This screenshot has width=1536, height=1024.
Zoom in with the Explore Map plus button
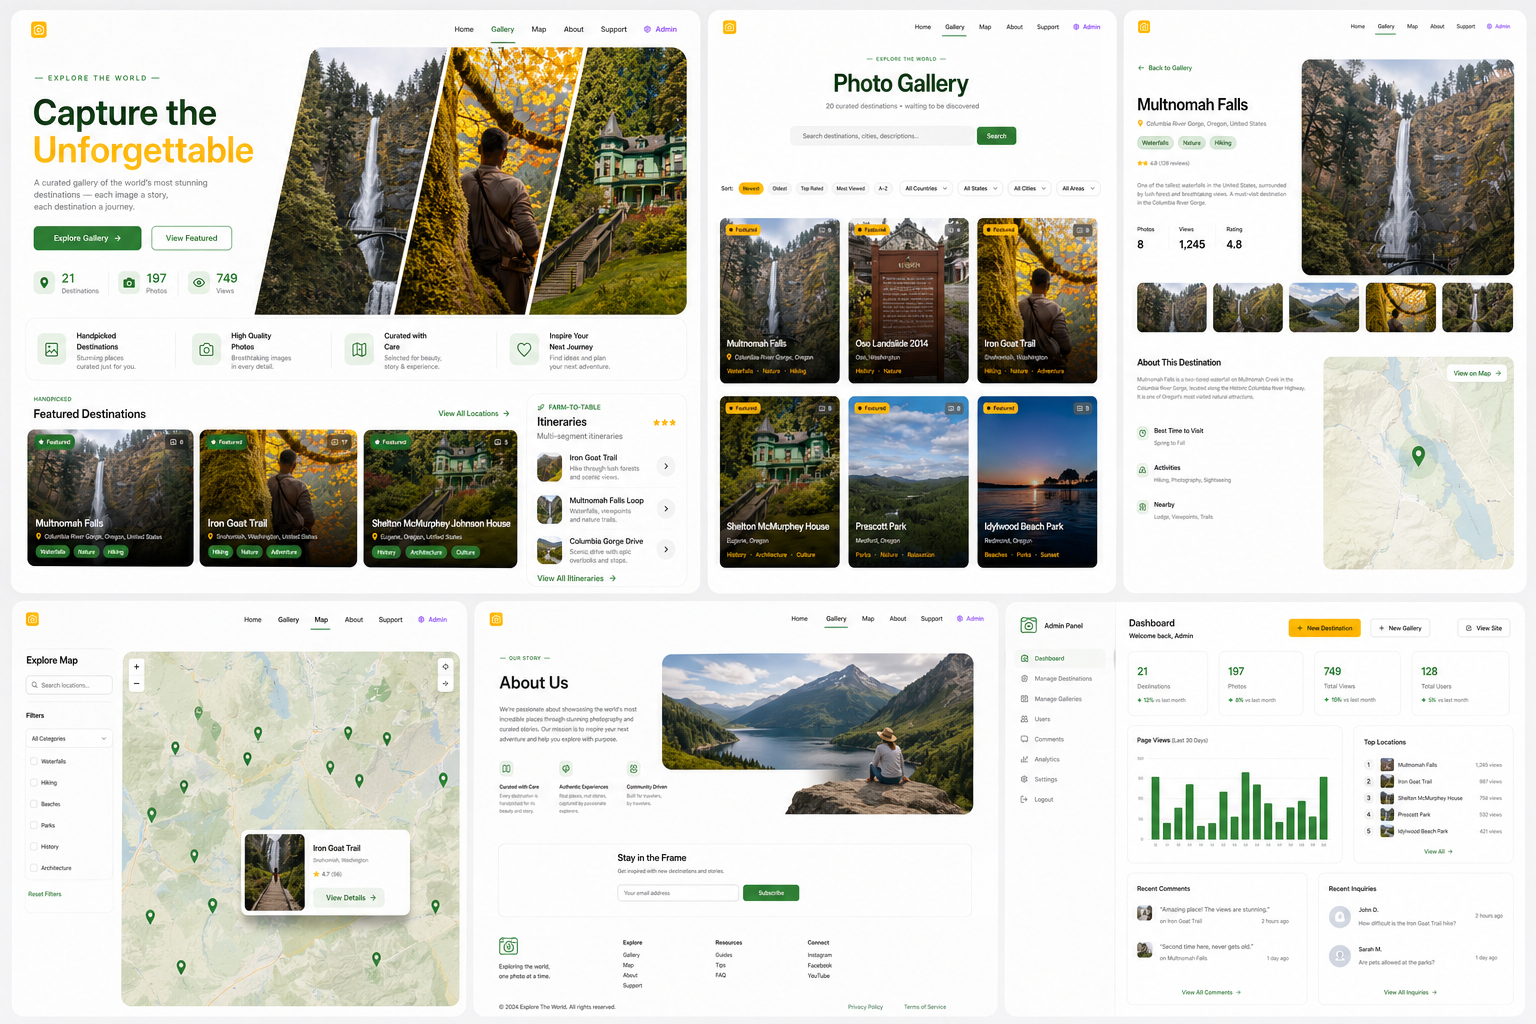click(x=137, y=666)
